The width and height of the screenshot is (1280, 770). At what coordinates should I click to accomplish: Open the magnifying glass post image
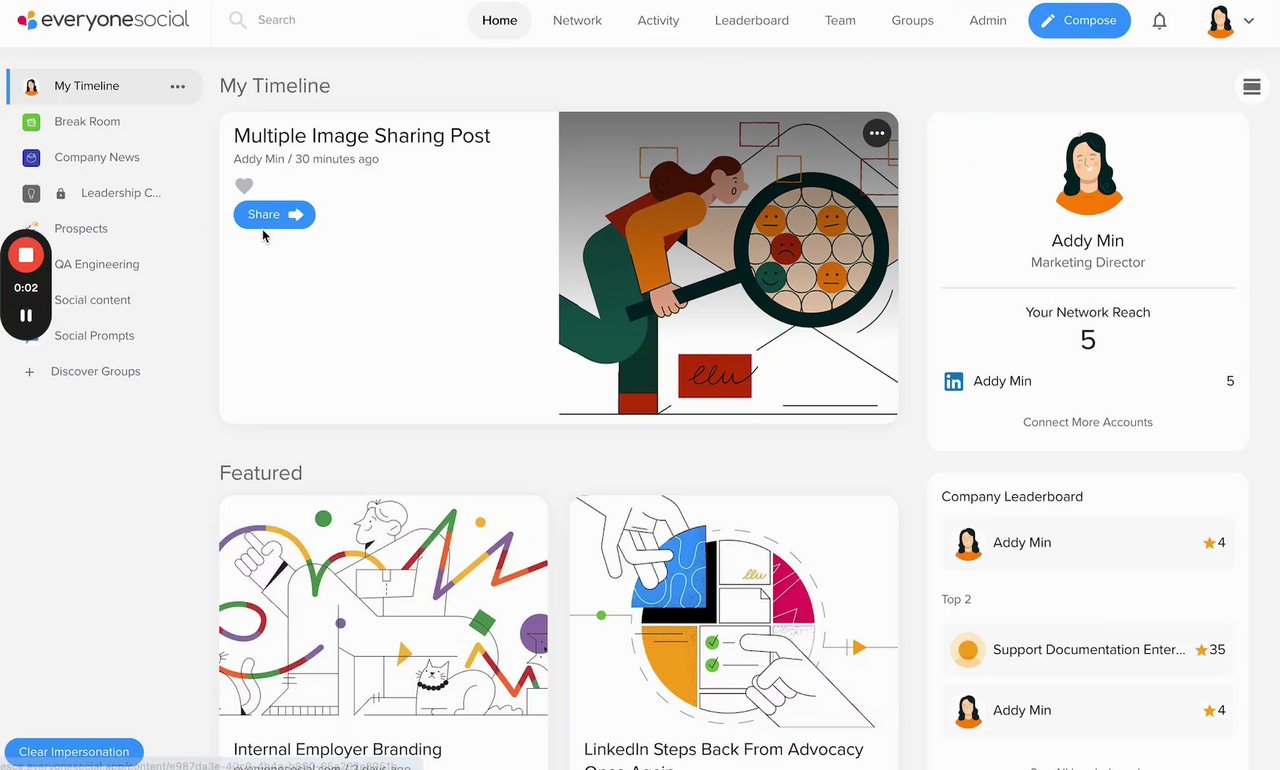(728, 264)
